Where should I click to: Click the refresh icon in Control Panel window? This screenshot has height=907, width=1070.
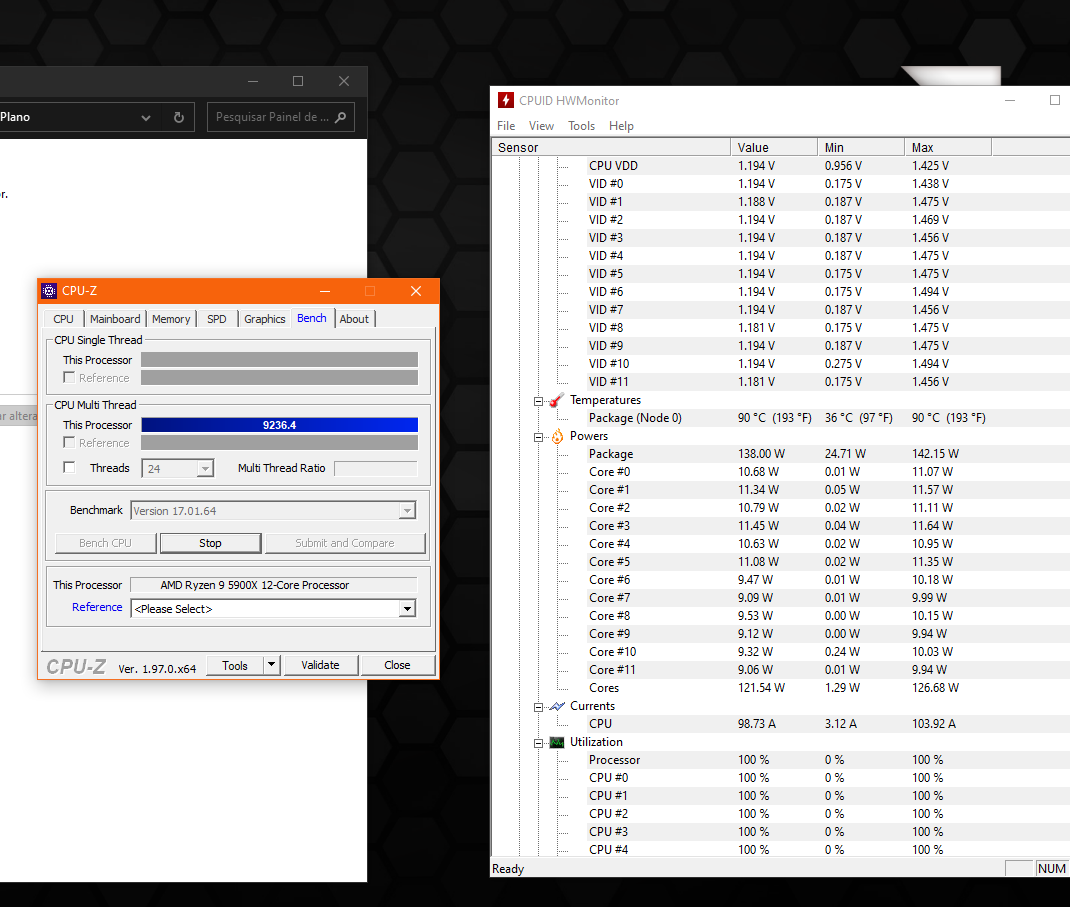tap(179, 117)
